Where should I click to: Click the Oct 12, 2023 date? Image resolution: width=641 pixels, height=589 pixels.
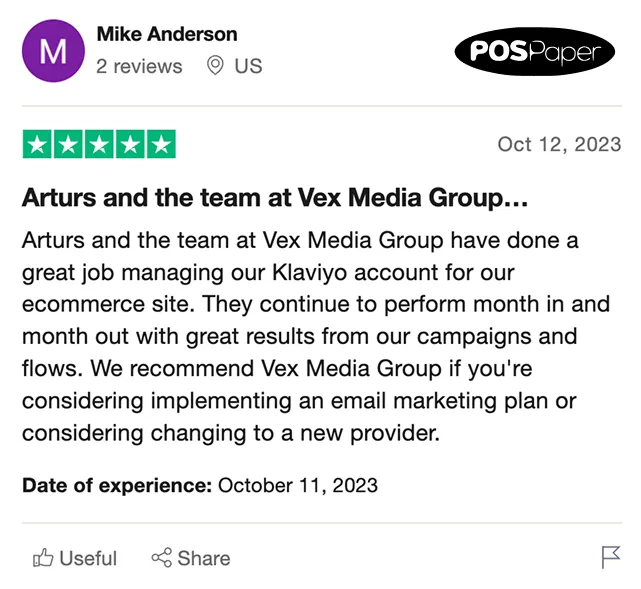pos(559,144)
